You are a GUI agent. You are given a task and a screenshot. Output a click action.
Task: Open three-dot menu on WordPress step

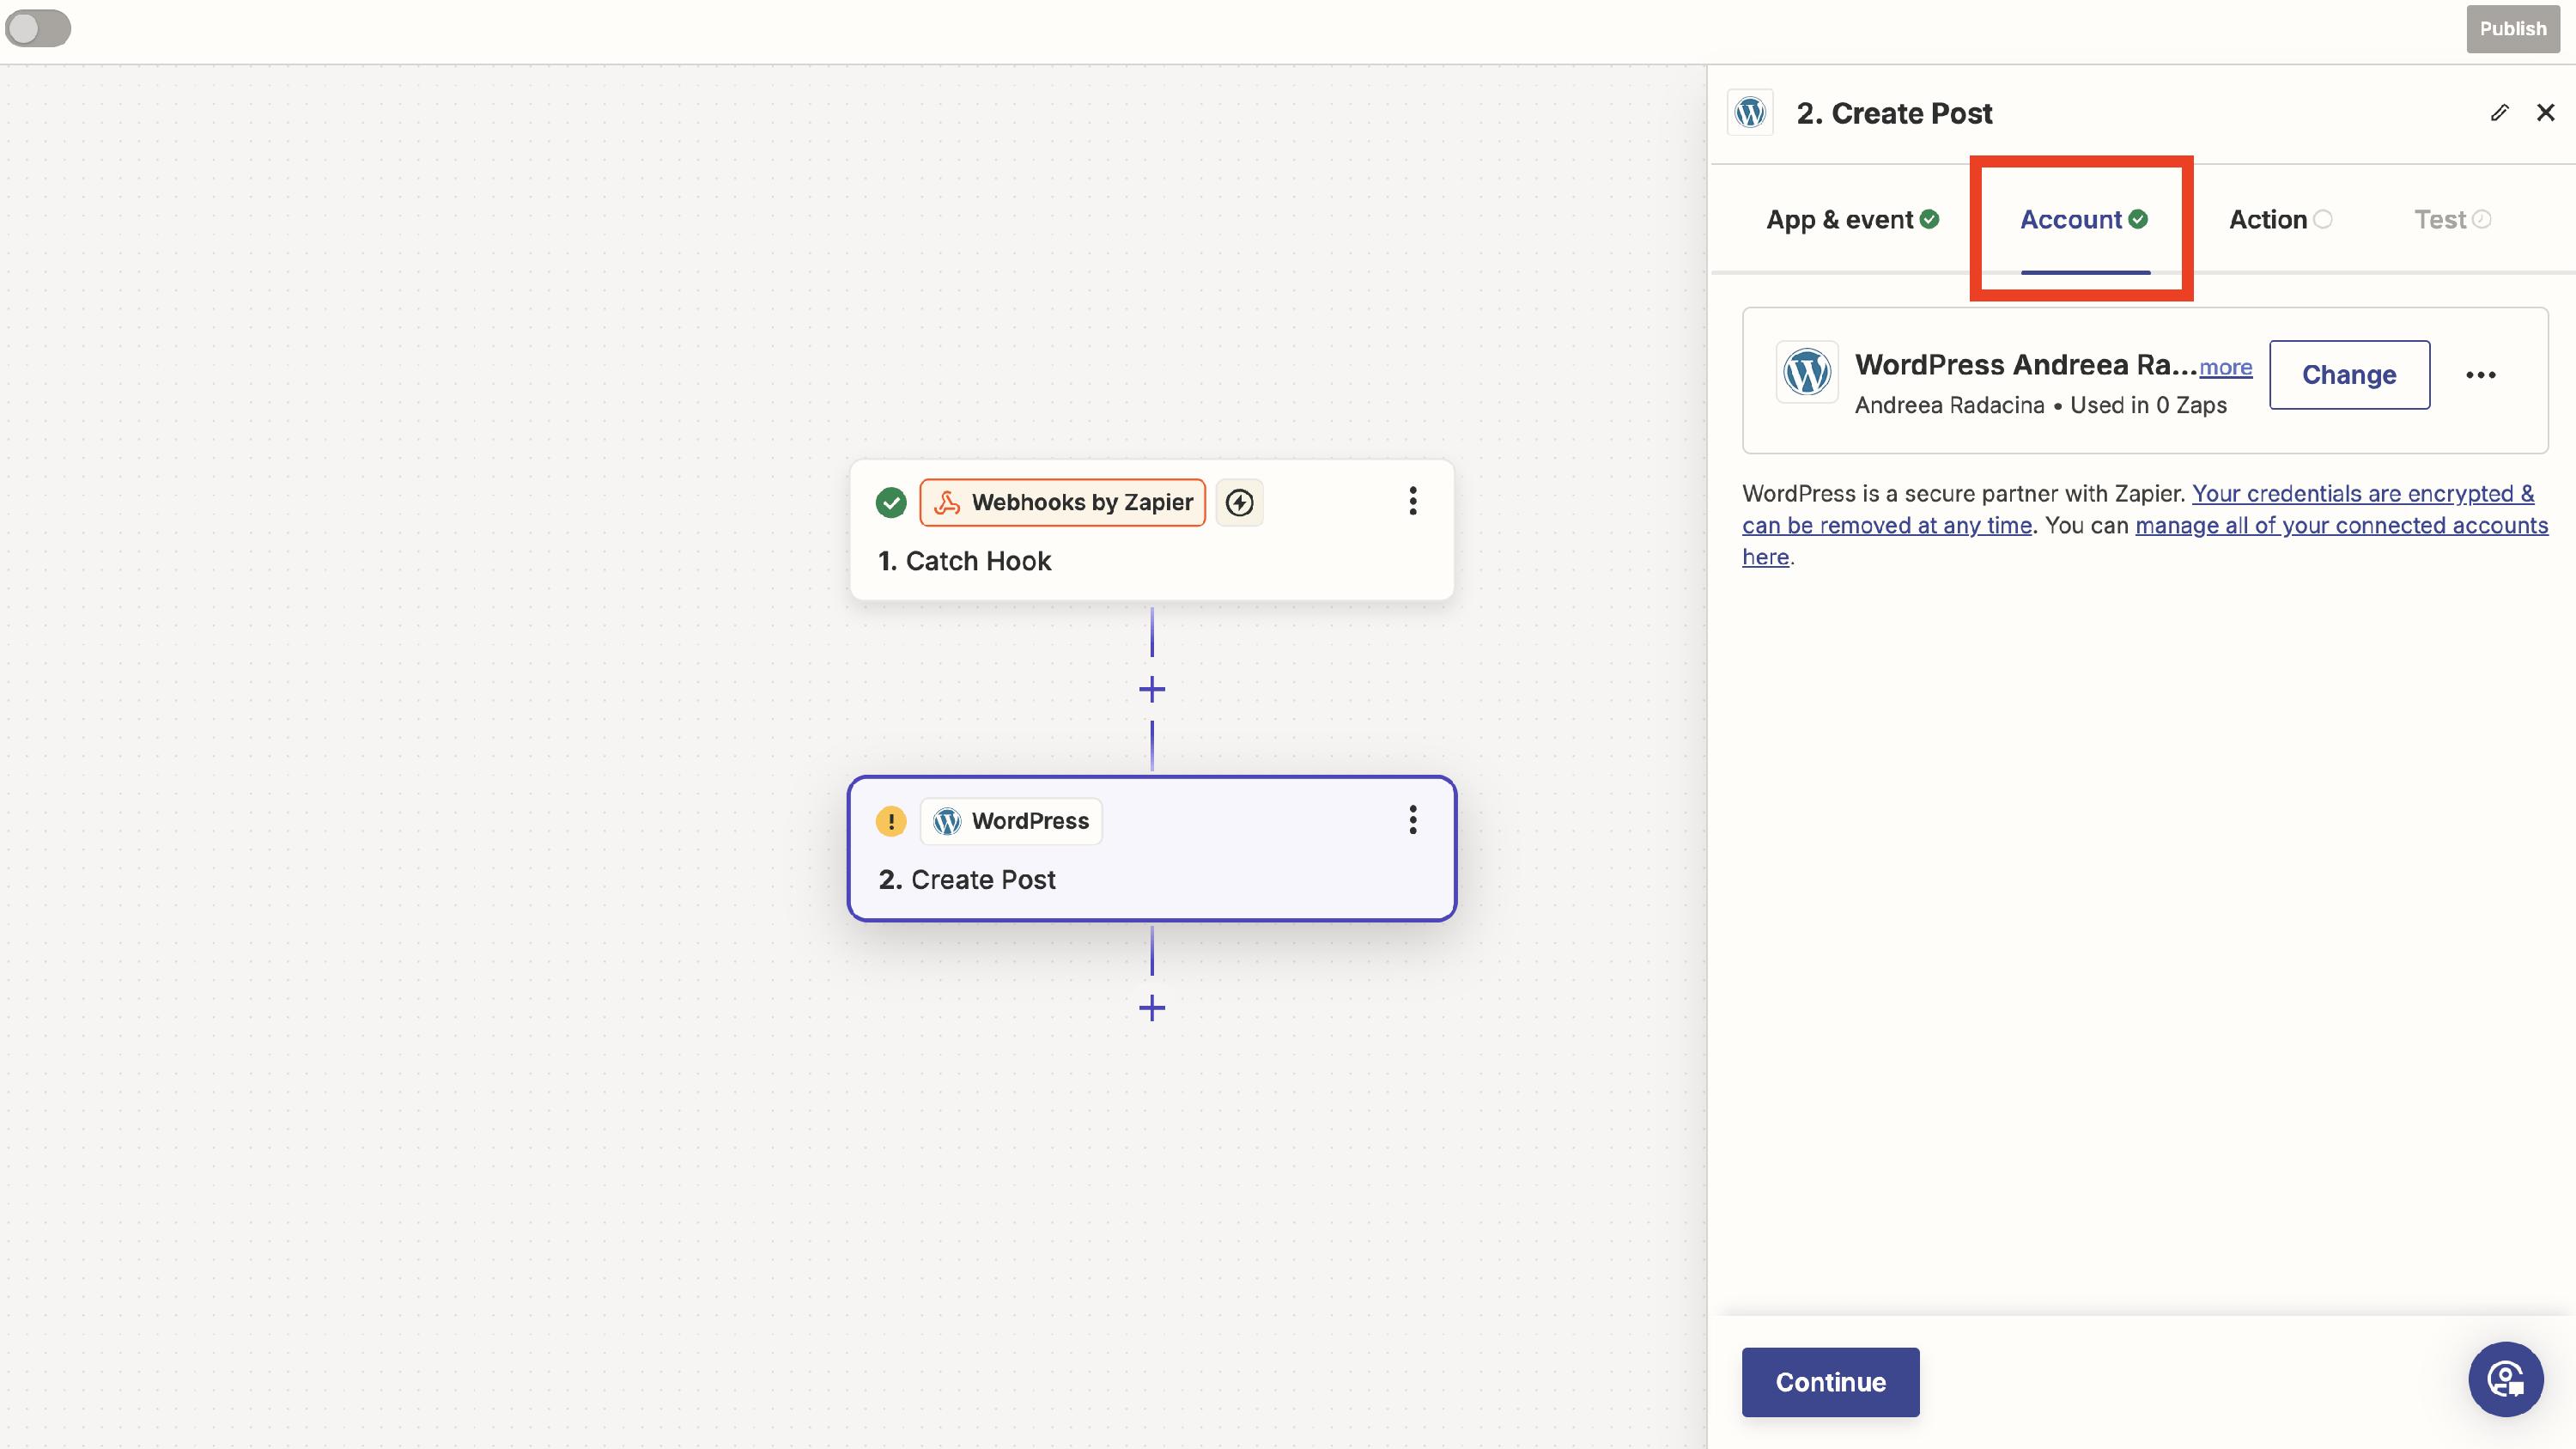(x=1412, y=820)
